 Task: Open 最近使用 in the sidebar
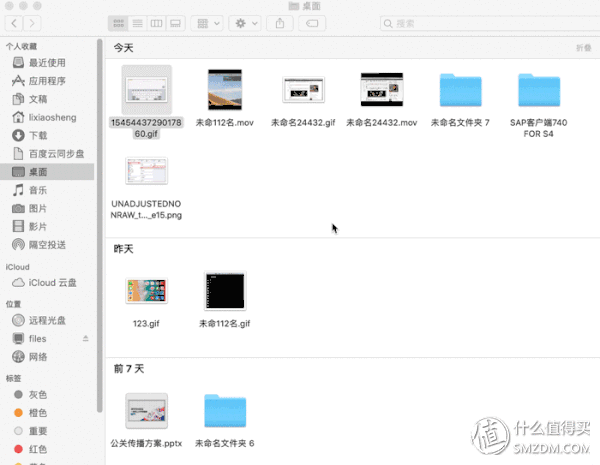click(x=47, y=62)
